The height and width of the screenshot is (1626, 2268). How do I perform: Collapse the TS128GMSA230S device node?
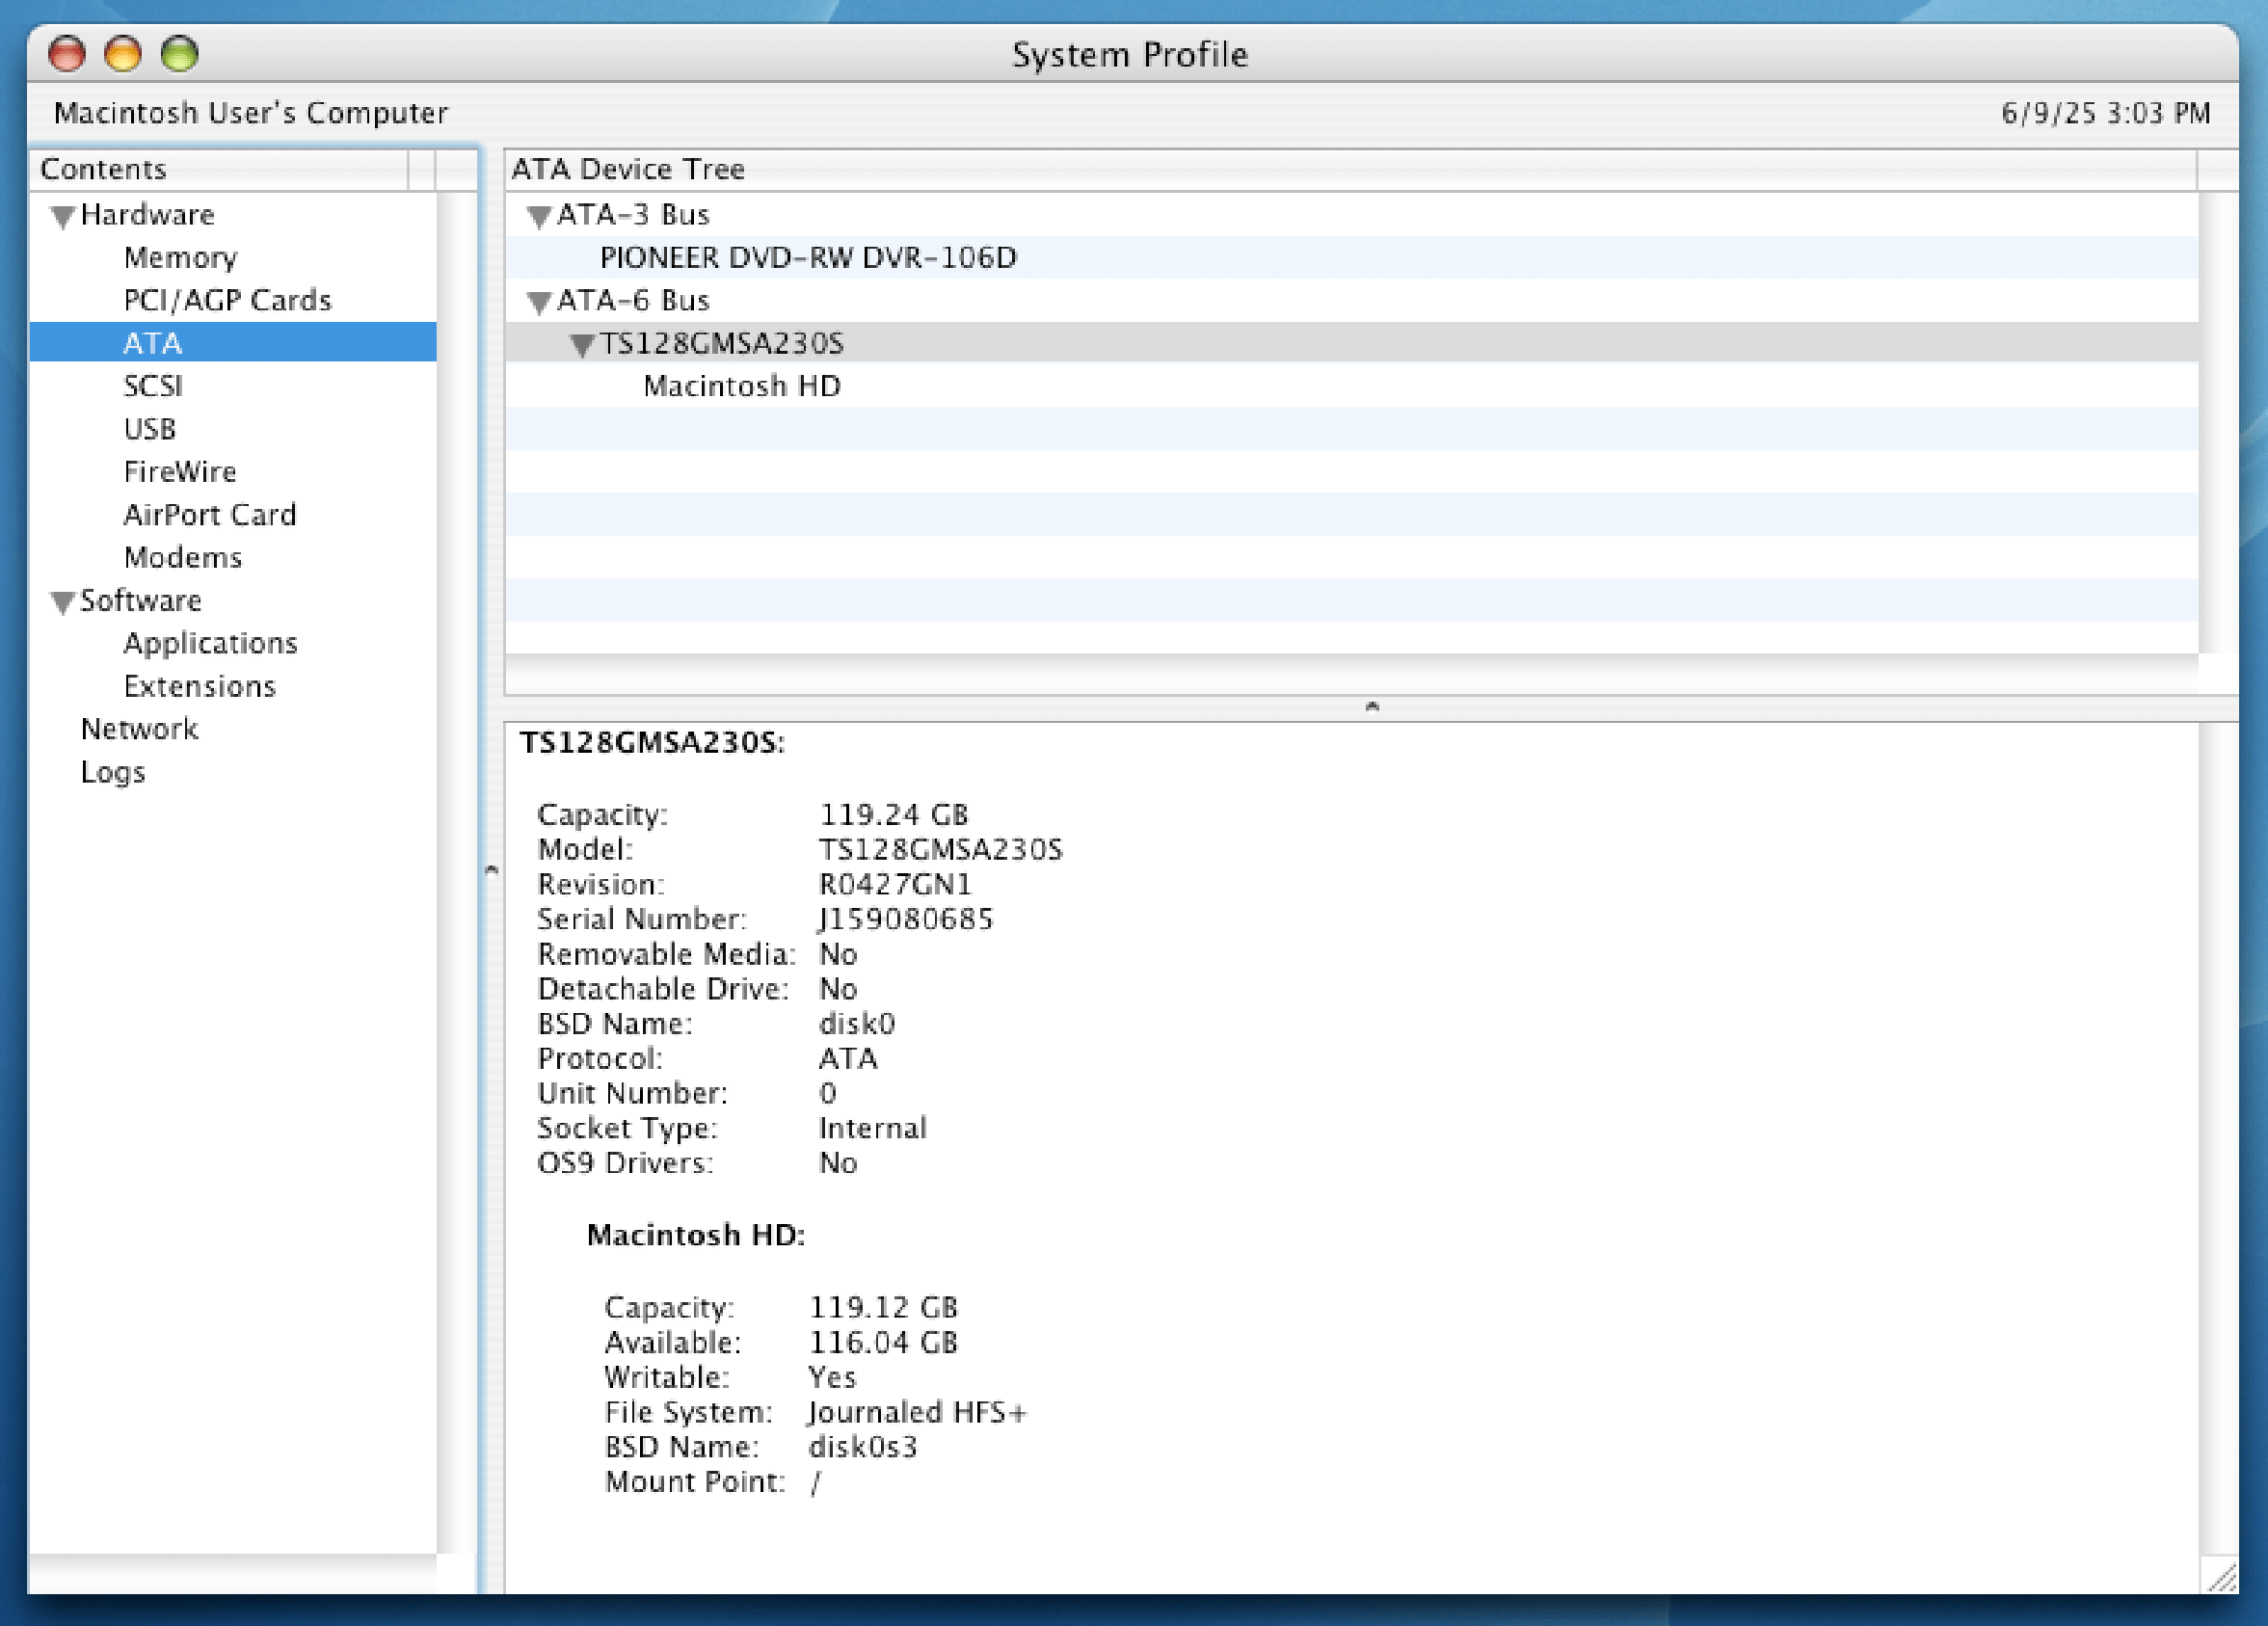582,345
